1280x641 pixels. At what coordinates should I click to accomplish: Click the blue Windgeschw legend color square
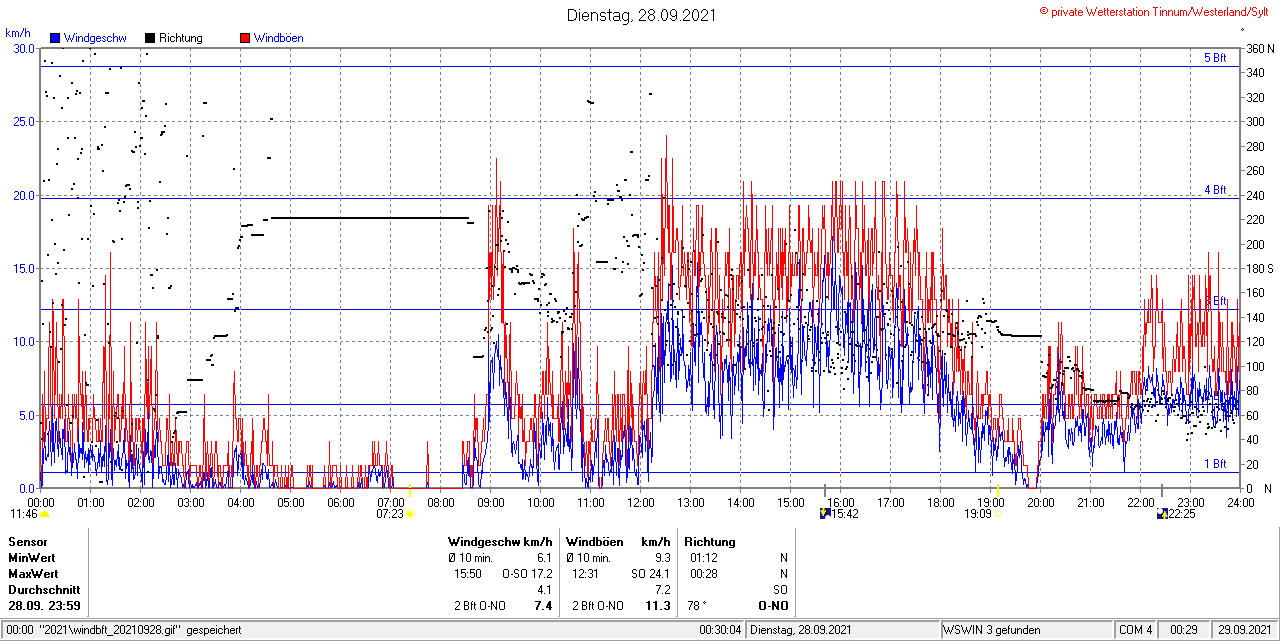click(55, 38)
